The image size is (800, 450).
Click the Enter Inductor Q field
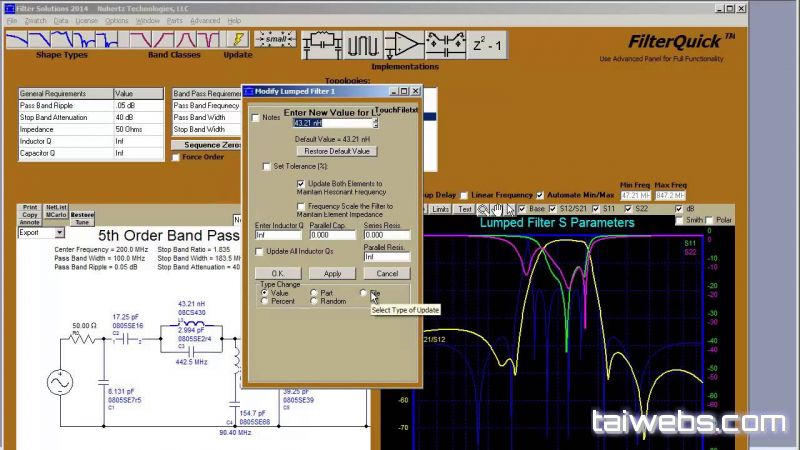point(276,235)
